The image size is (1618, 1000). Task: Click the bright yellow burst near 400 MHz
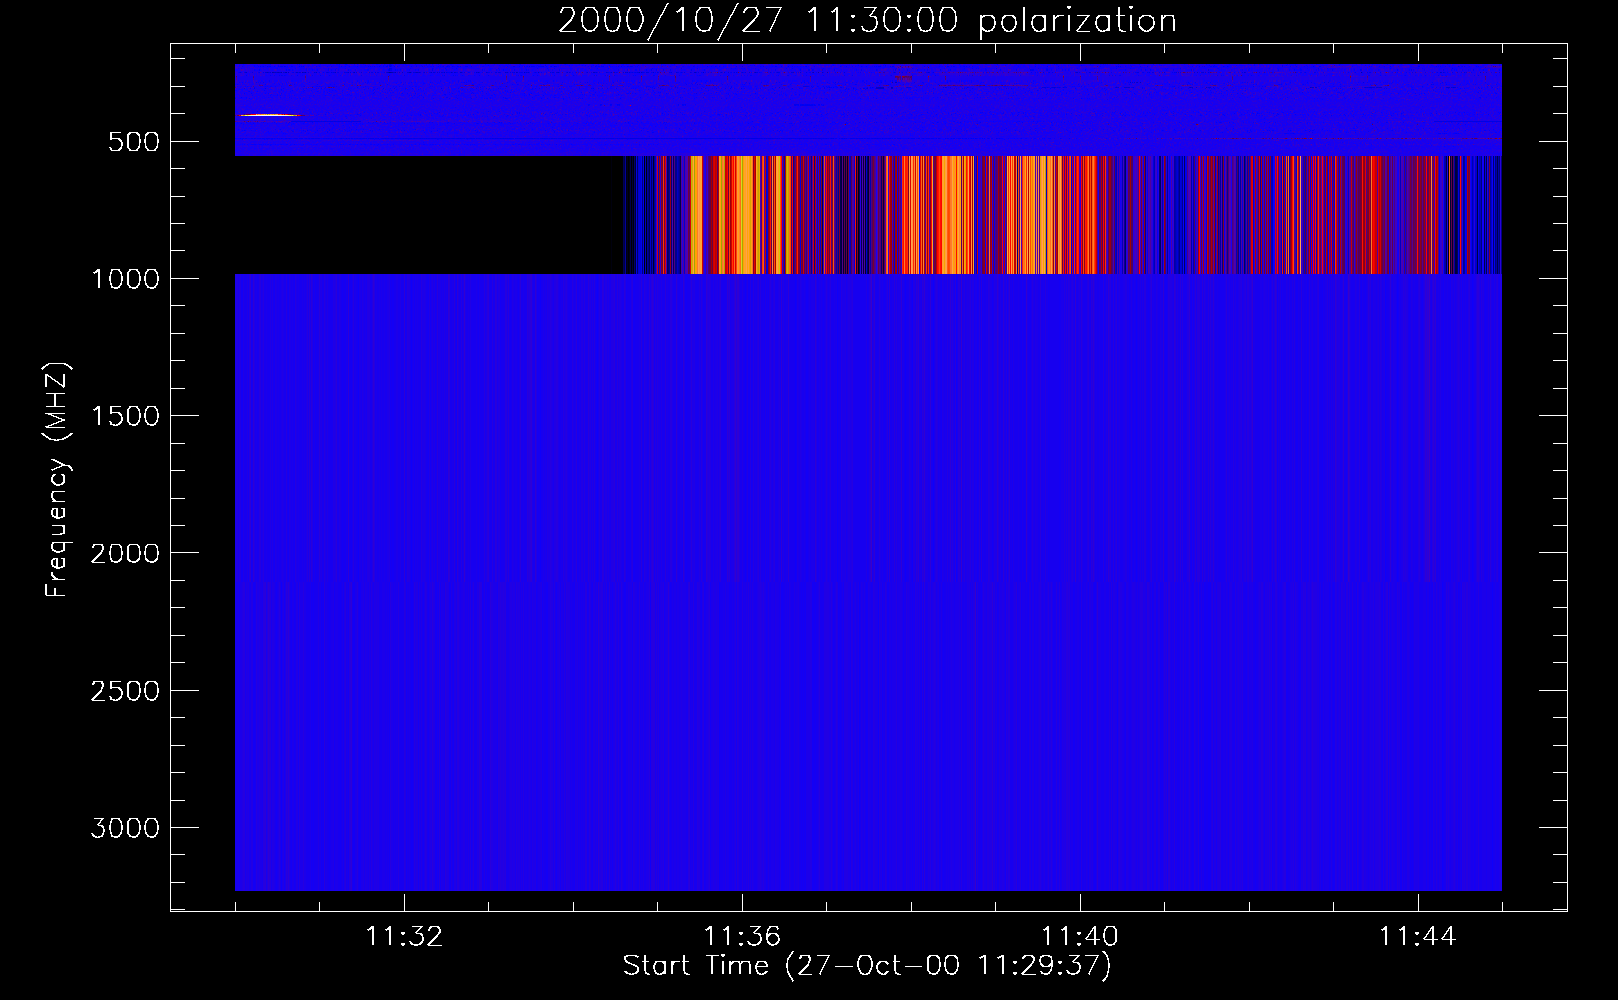click(x=268, y=115)
